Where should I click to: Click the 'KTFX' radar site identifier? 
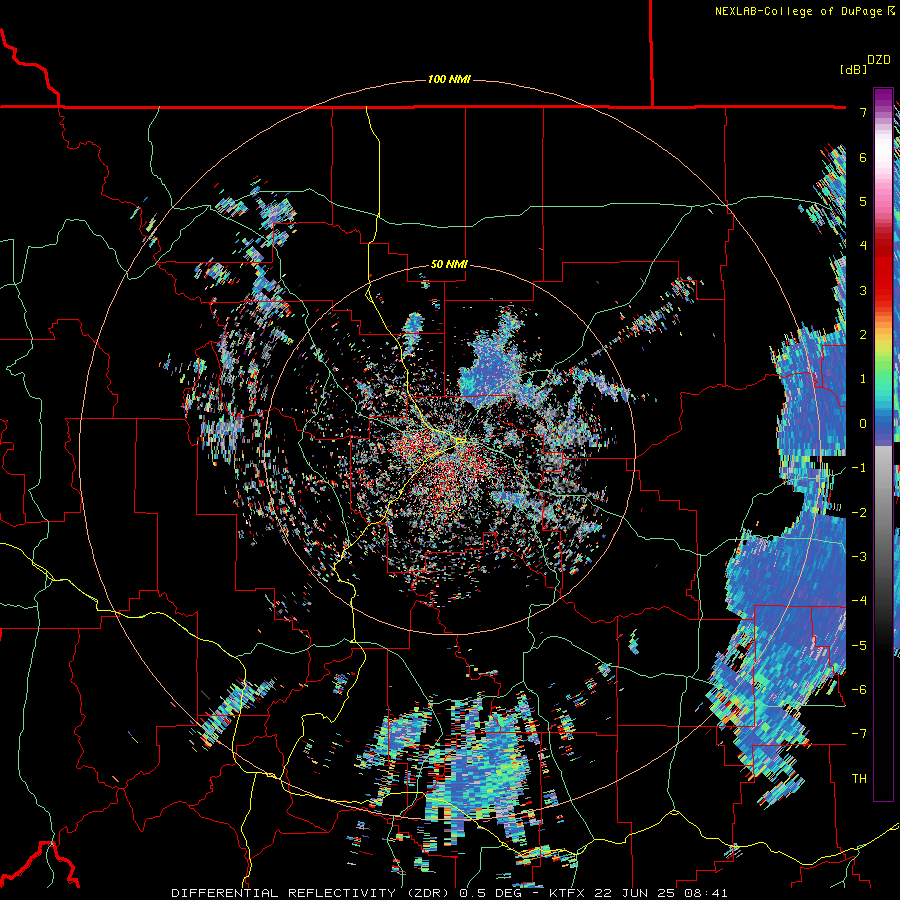point(566,893)
